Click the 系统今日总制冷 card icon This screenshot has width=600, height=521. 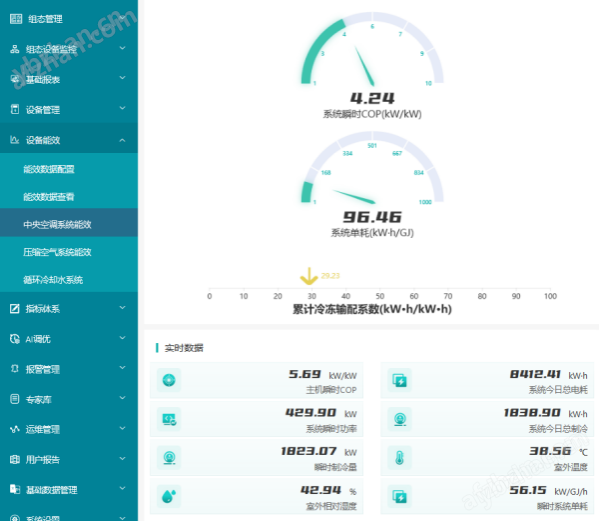click(400, 419)
